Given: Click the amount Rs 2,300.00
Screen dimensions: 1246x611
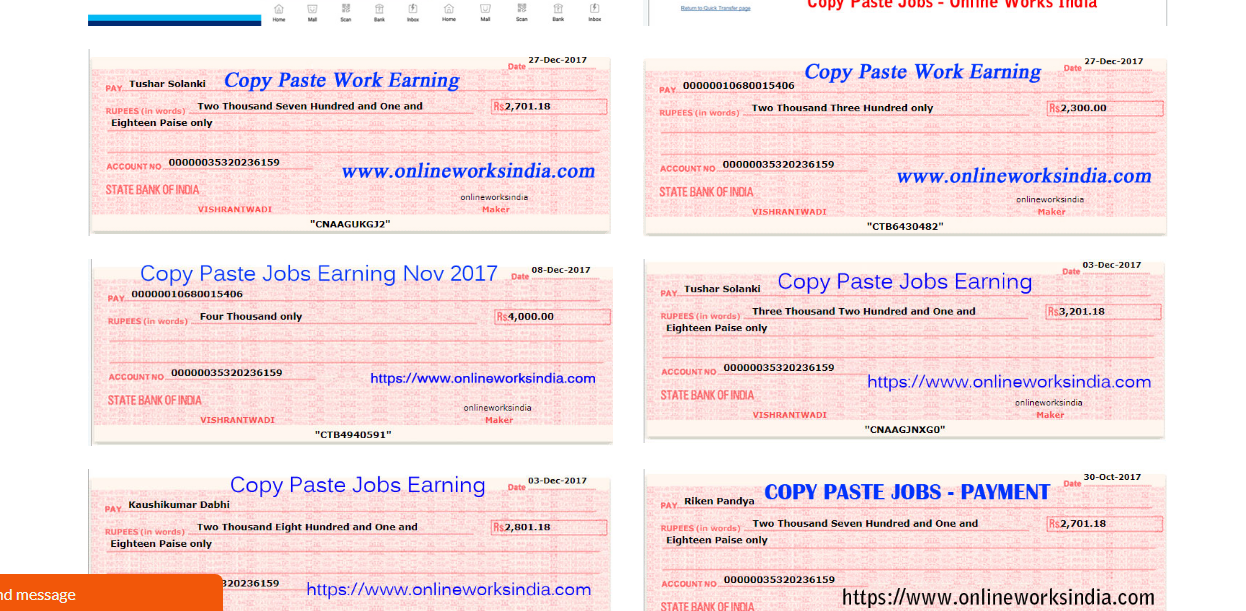Looking at the screenshot, I should click(1104, 107).
